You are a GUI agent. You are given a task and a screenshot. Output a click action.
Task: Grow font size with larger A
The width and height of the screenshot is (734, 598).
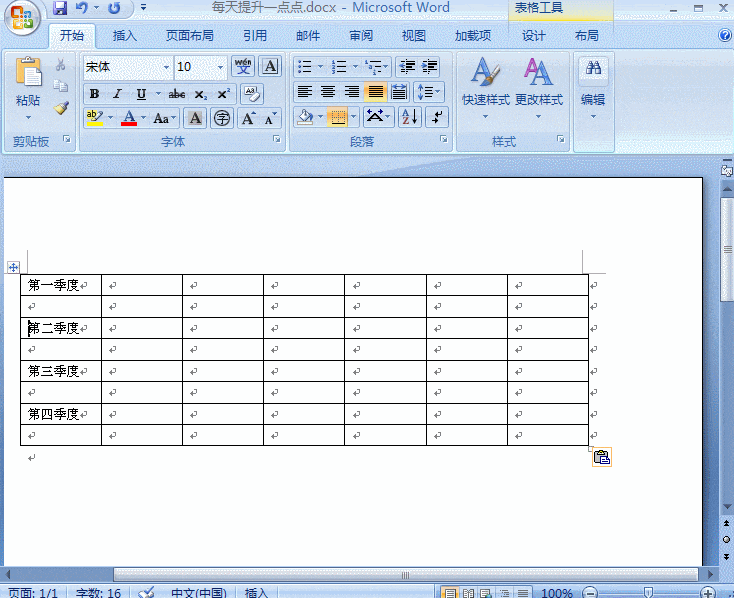pyautogui.click(x=248, y=118)
